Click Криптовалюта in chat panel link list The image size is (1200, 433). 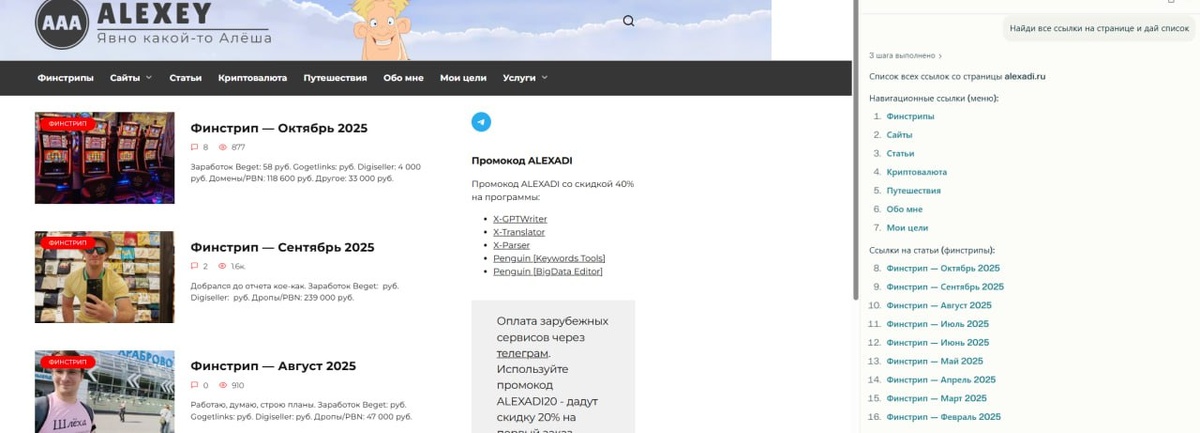point(916,172)
